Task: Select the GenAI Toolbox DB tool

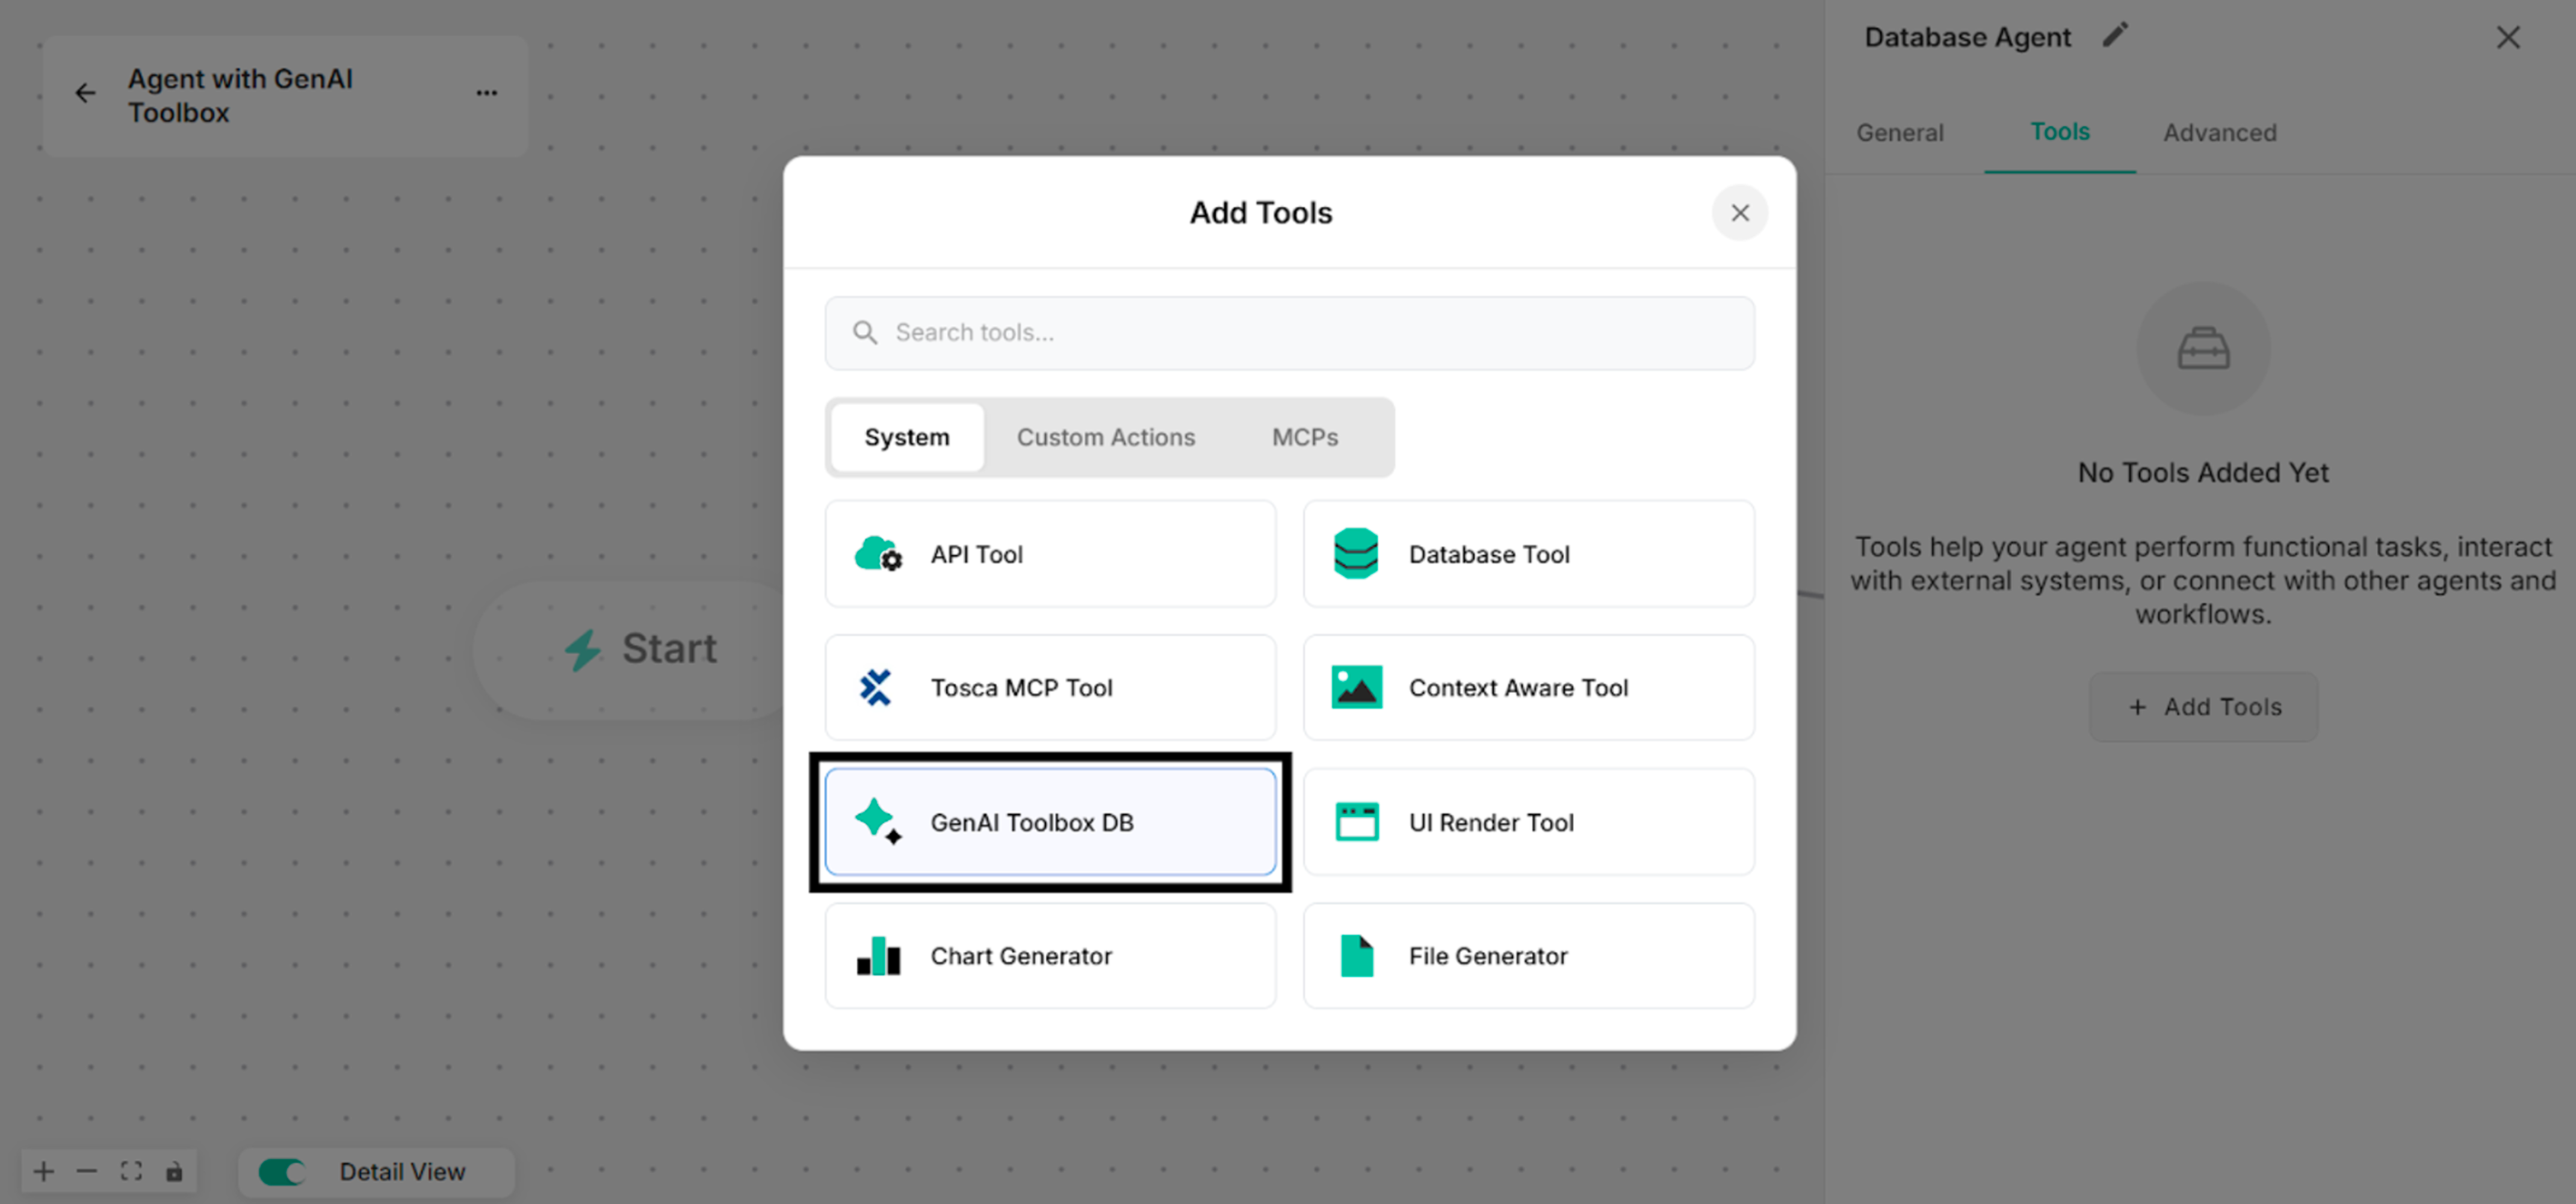Action: 1050,822
